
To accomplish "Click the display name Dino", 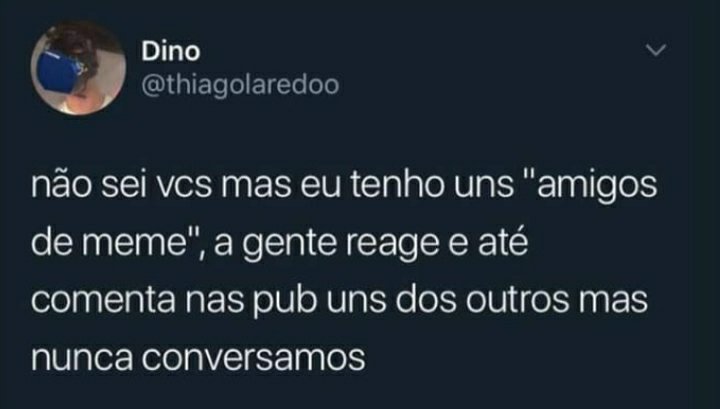I will click(x=171, y=51).
